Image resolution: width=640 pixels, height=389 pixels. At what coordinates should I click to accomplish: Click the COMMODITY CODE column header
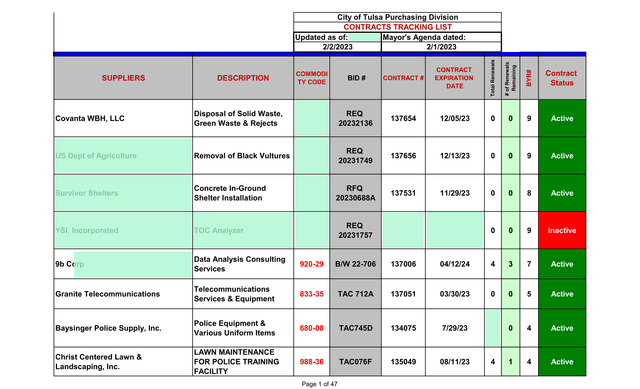pyautogui.click(x=311, y=78)
